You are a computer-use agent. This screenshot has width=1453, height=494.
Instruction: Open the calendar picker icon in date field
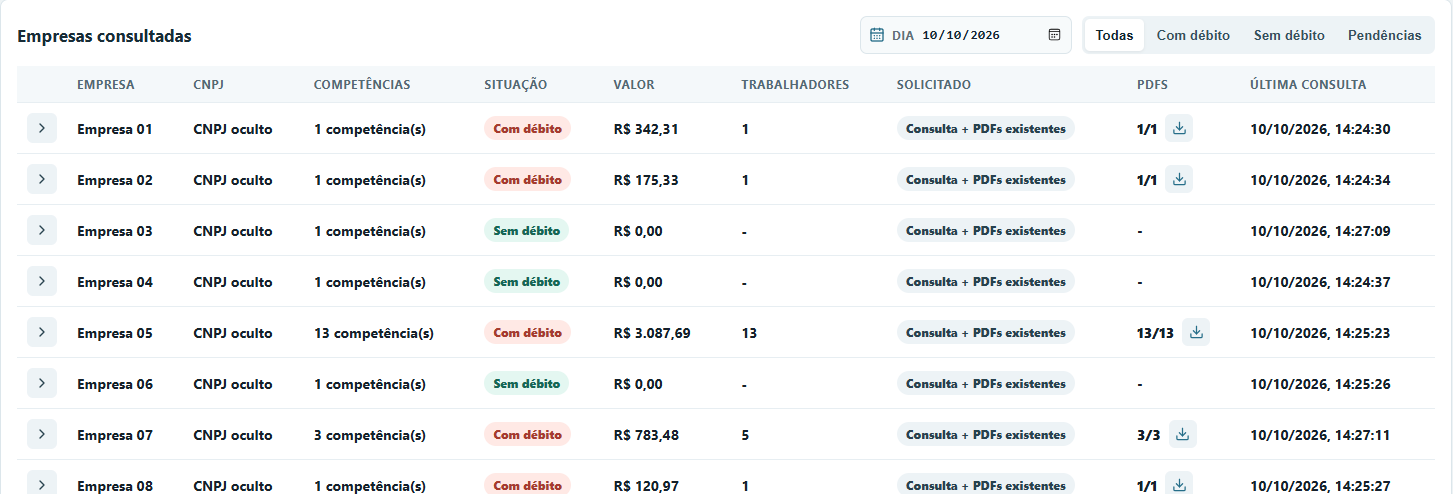tap(1054, 35)
